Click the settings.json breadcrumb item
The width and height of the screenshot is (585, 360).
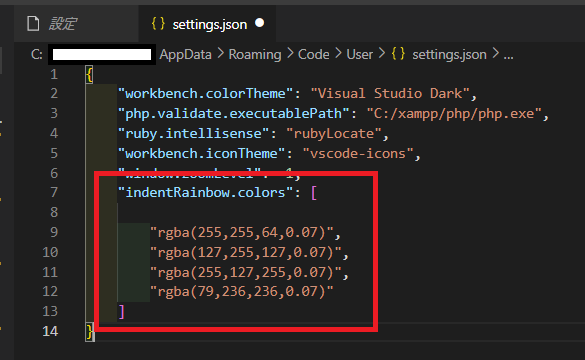tap(449, 55)
